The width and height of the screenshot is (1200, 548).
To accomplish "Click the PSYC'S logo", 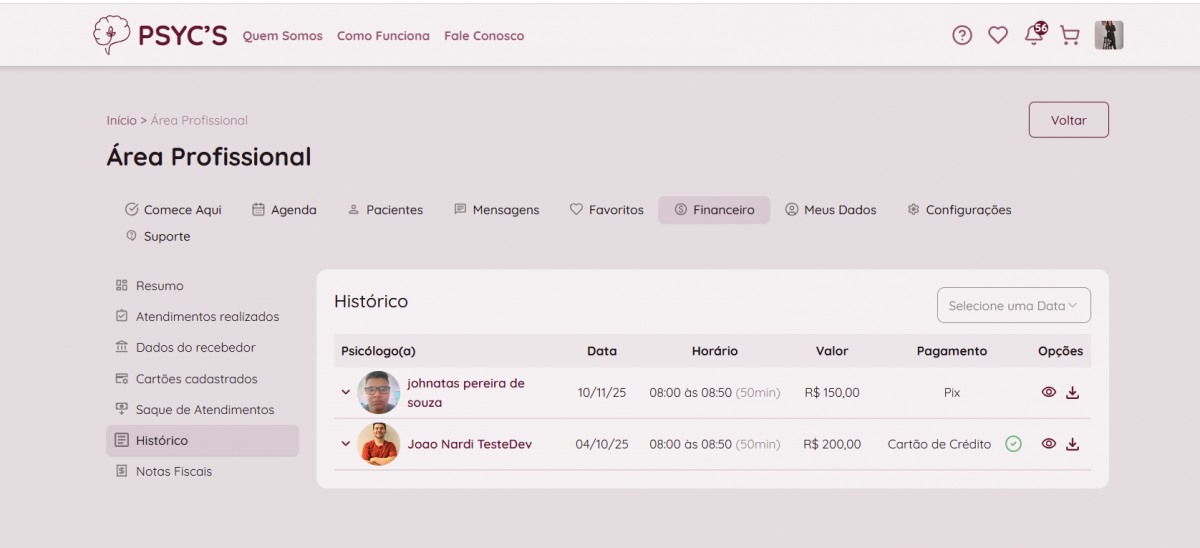I will tap(160, 35).
